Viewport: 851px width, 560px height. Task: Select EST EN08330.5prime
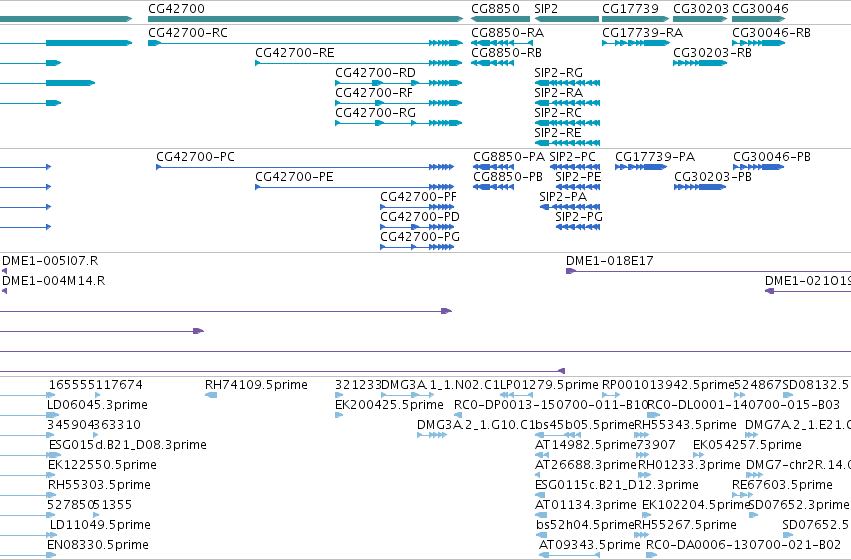coord(98,545)
